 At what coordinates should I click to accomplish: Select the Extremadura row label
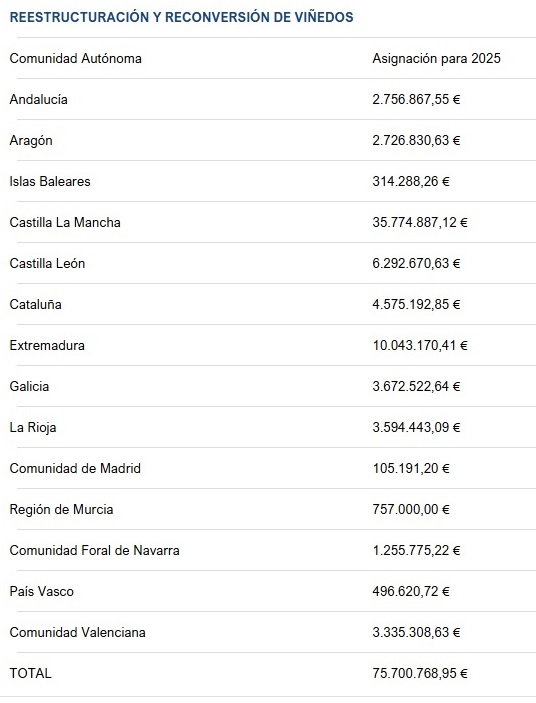[x=47, y=345]
